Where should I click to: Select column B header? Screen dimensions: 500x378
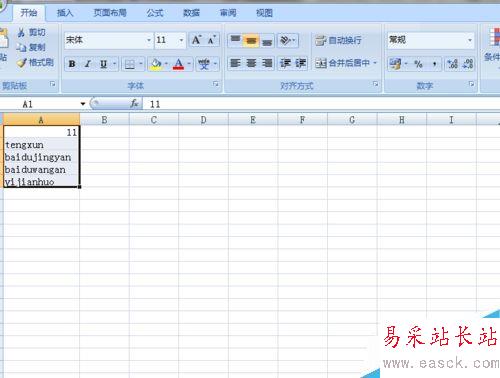coord(104,120)
